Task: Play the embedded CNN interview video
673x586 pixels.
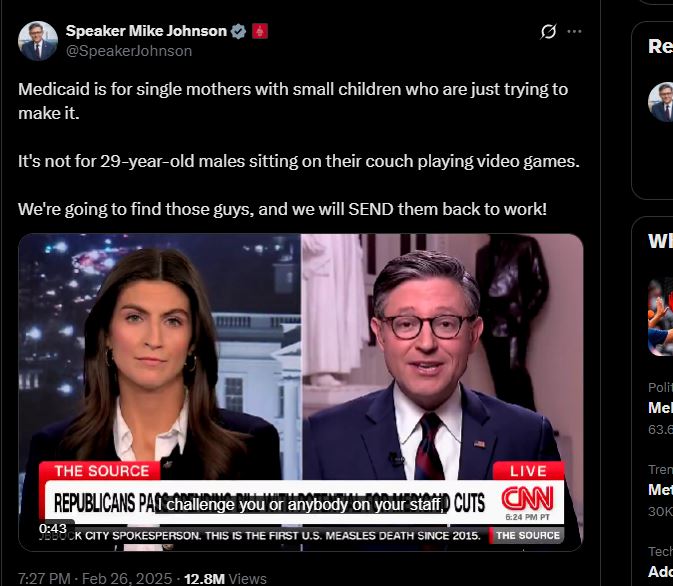Action: pos(300,392)
